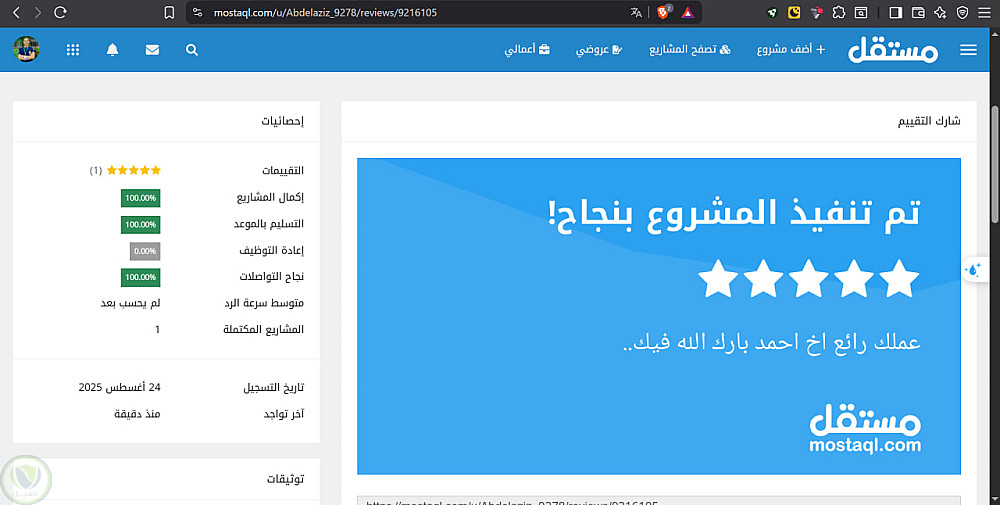
Task: Open the apps grid icon
Action: click(x=73, y=50)
